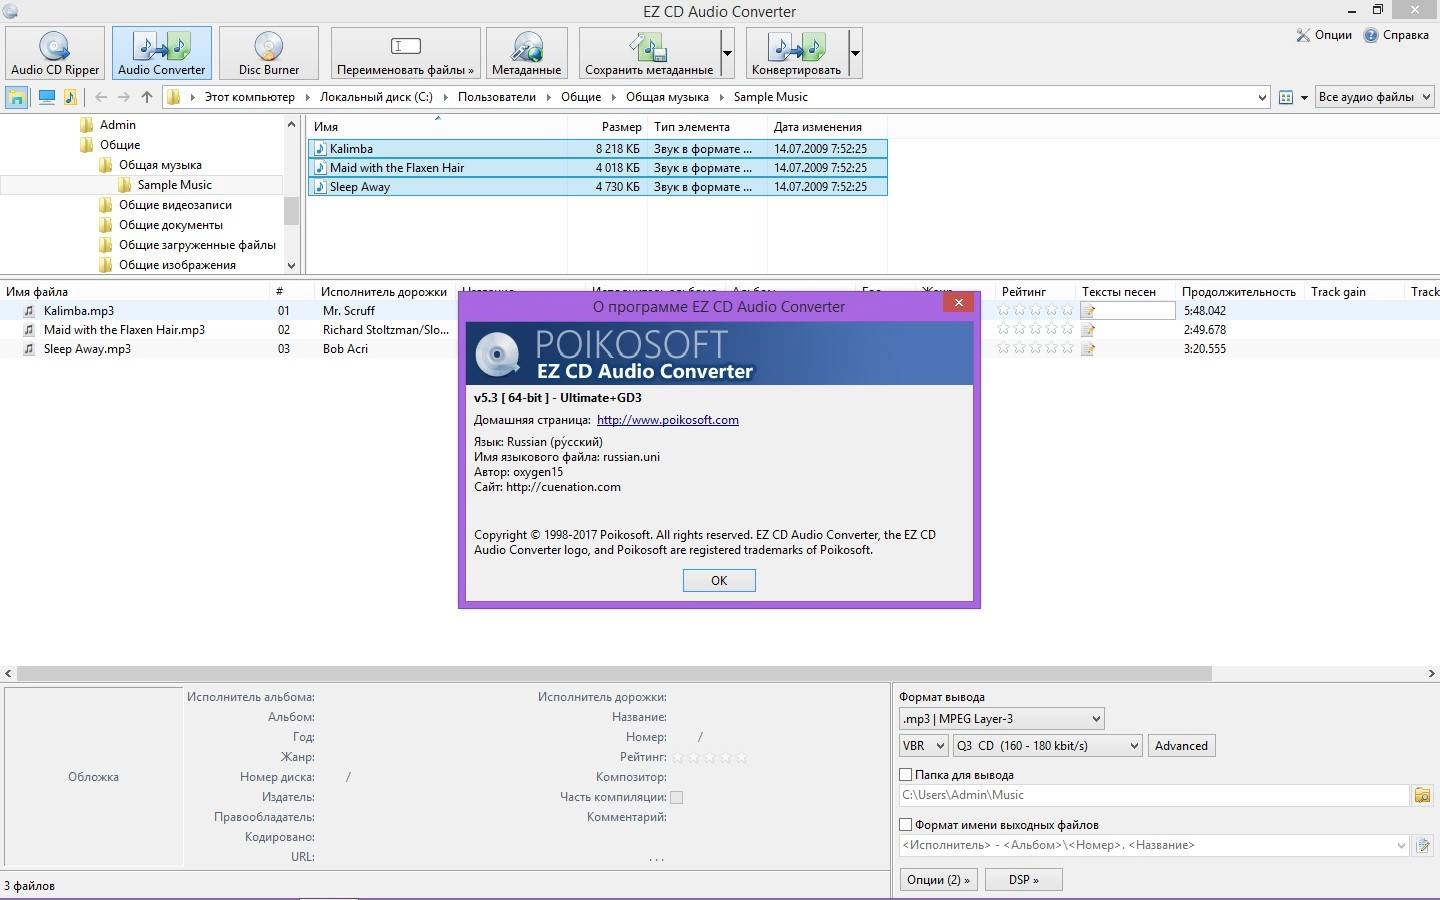Select Sleep Away file in browser list
The width and height of the screenshot is (1440, 900).
[598, 187]
